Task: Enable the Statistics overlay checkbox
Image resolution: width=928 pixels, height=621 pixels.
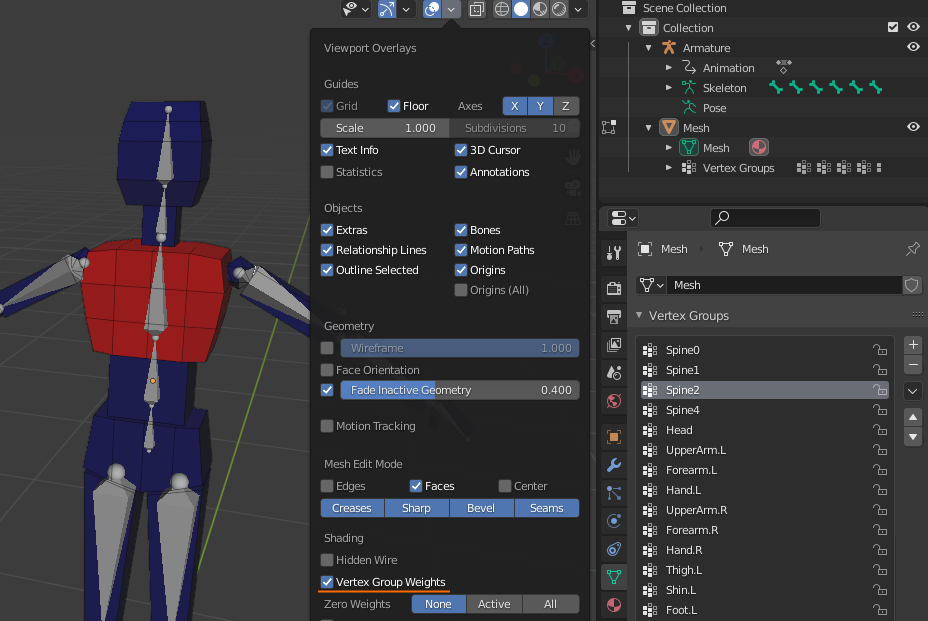Action: 326,171
